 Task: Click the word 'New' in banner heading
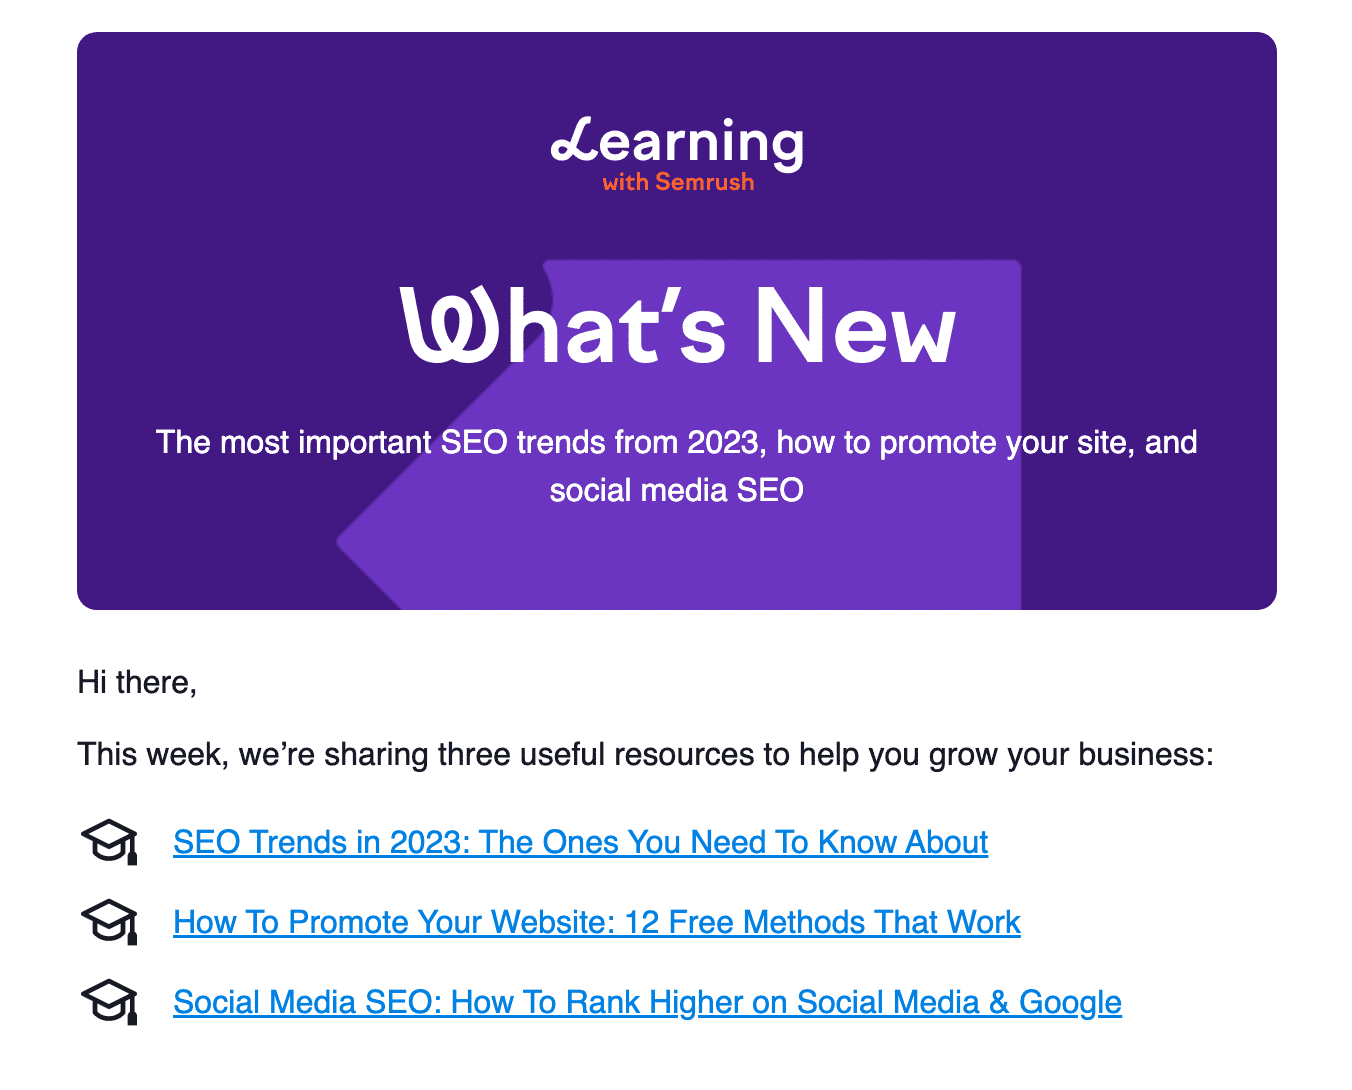click(855, 328)
